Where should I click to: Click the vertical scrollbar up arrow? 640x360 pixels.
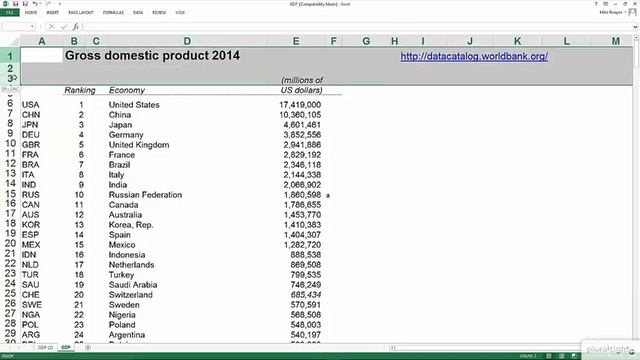click(x=636, y=38)
